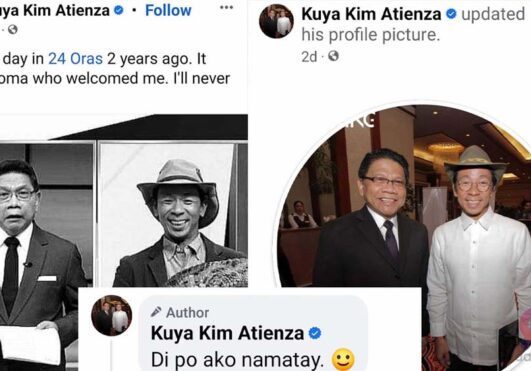Click Kuya Kim Atienza name in profile update post
This screenshot has width=531, height=371.
(x=371, y=14)
